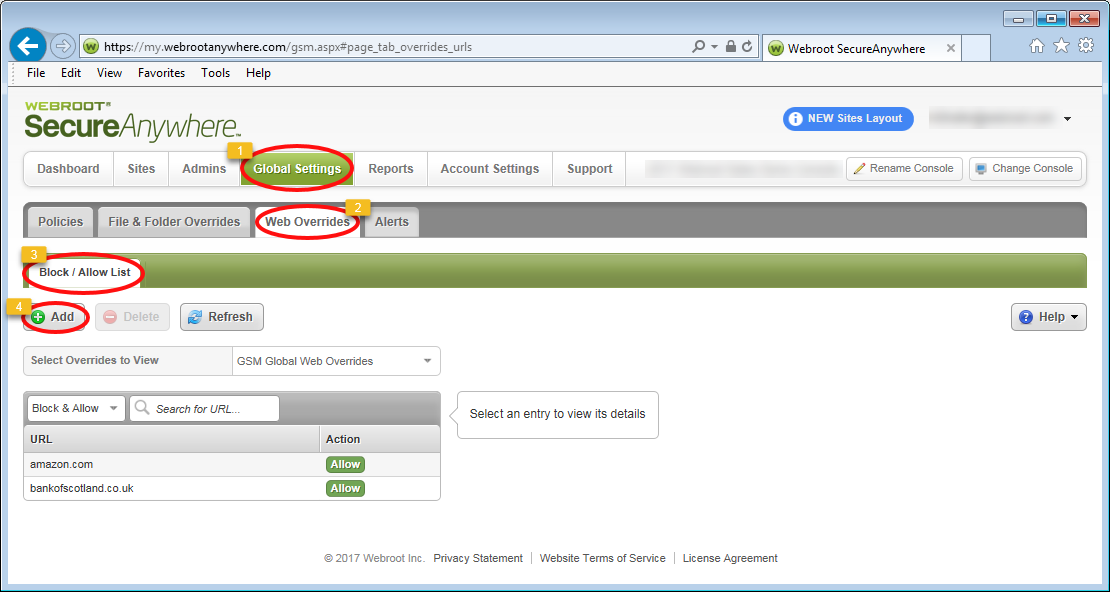Open a new blank browser tab
The width and height of the screenshot is (1110, 592).
977,48
